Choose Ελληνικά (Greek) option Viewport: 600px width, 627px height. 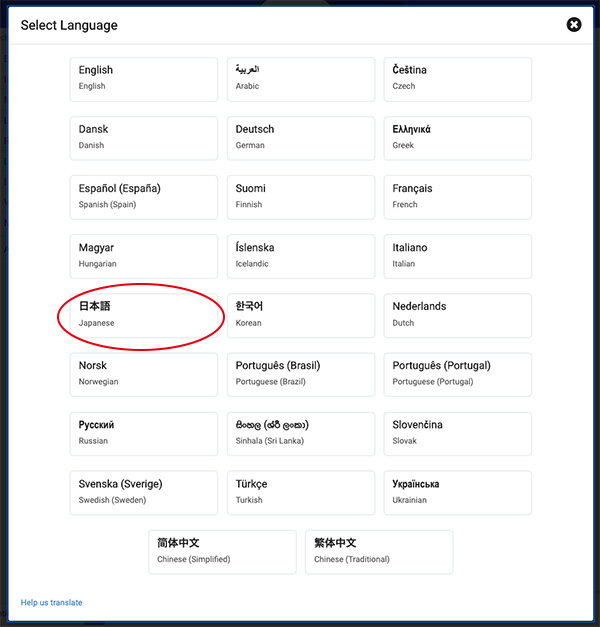click(458, 138)
